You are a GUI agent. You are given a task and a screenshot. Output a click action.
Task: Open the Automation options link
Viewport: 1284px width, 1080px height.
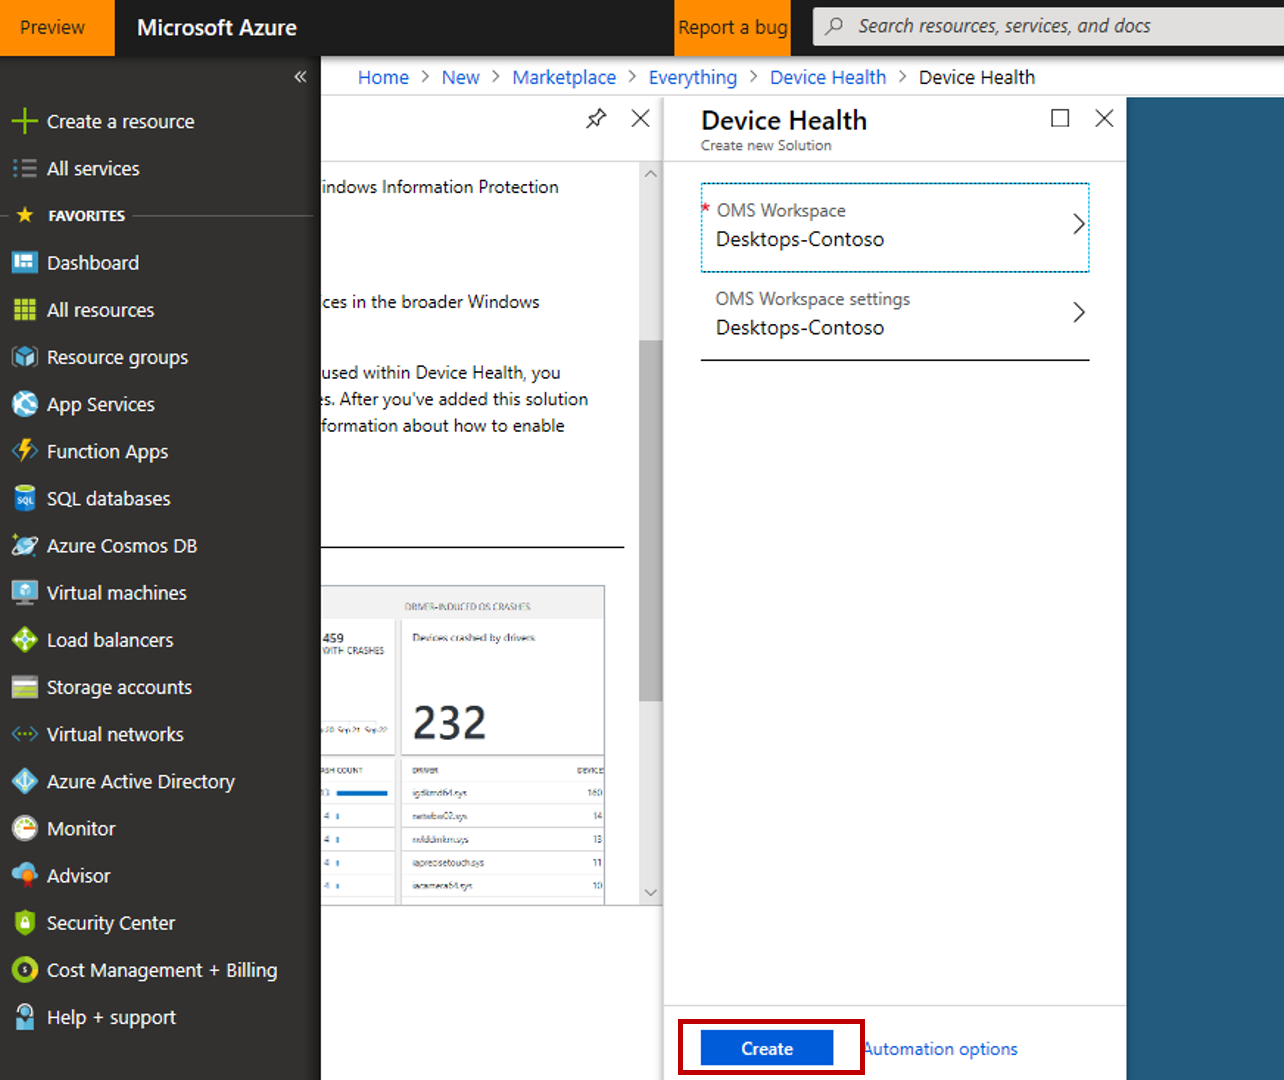[941, 1049]
